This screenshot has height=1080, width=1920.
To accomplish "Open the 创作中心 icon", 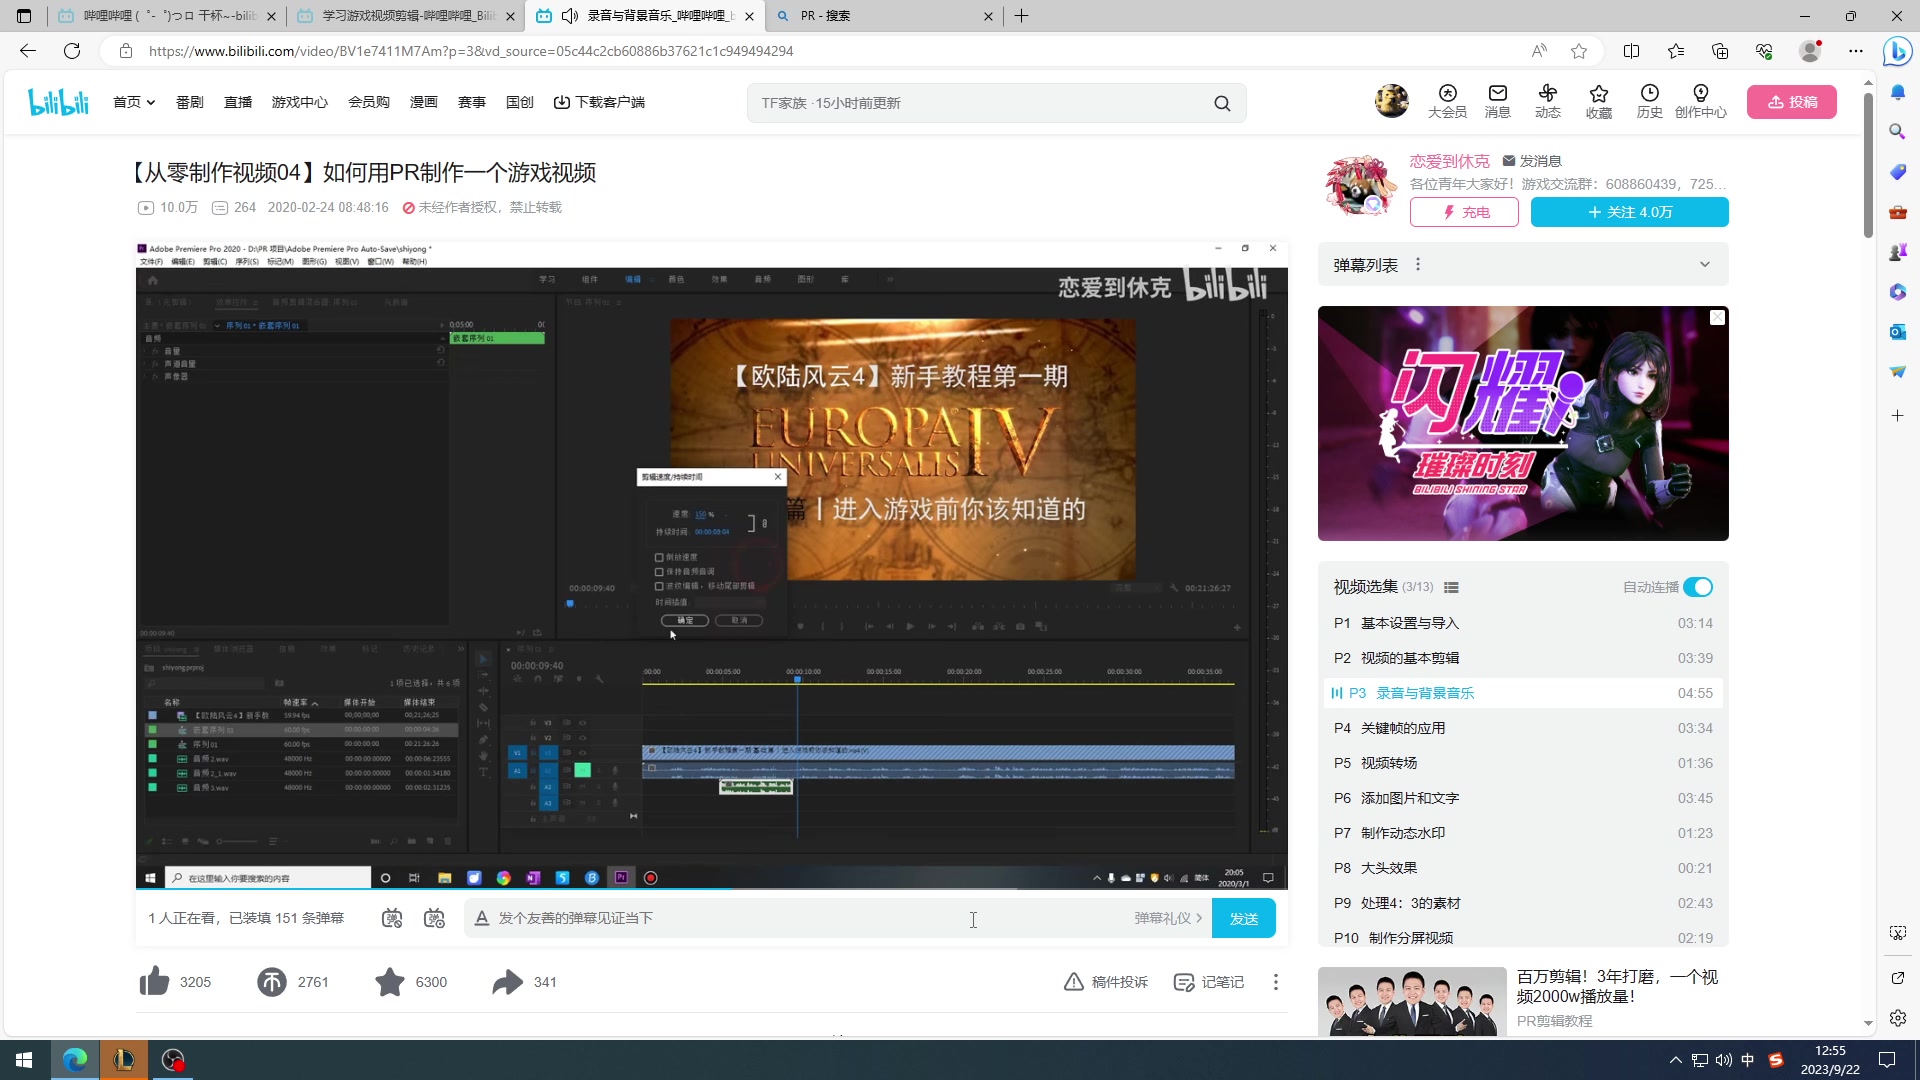I will tap(1700, 102).
